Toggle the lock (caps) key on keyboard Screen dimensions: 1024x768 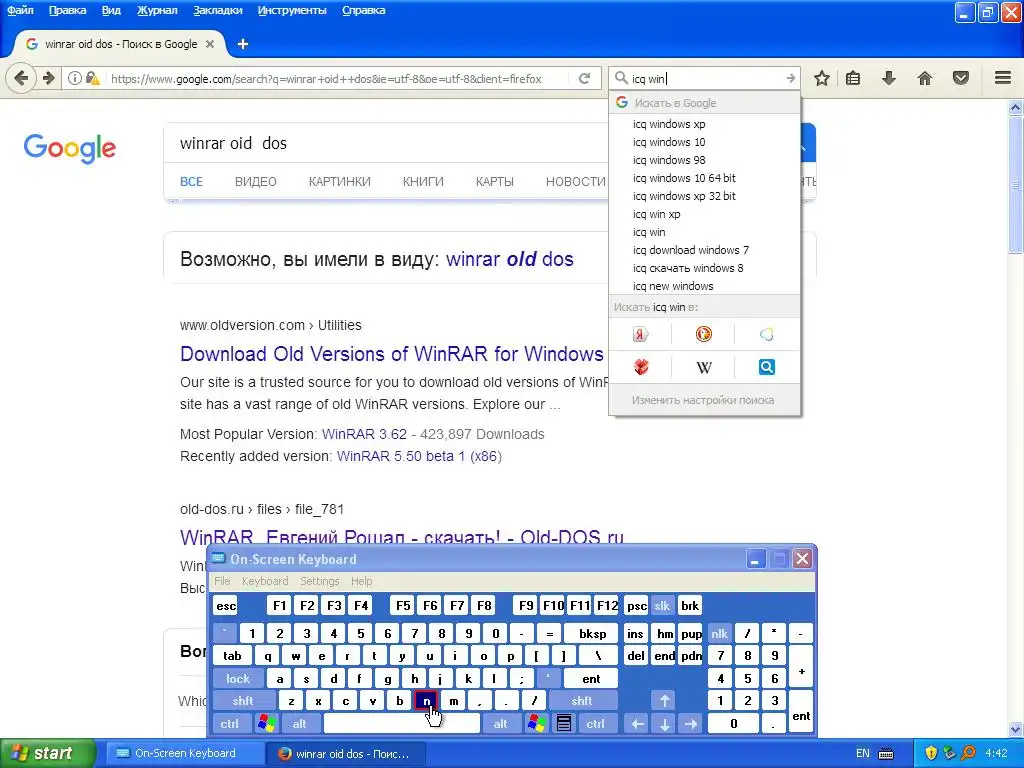click(x=238, y=679)
